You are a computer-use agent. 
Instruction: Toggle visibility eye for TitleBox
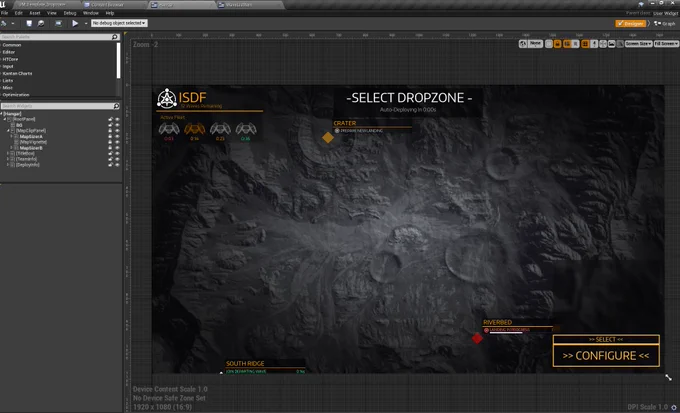(x=117, y=154)
